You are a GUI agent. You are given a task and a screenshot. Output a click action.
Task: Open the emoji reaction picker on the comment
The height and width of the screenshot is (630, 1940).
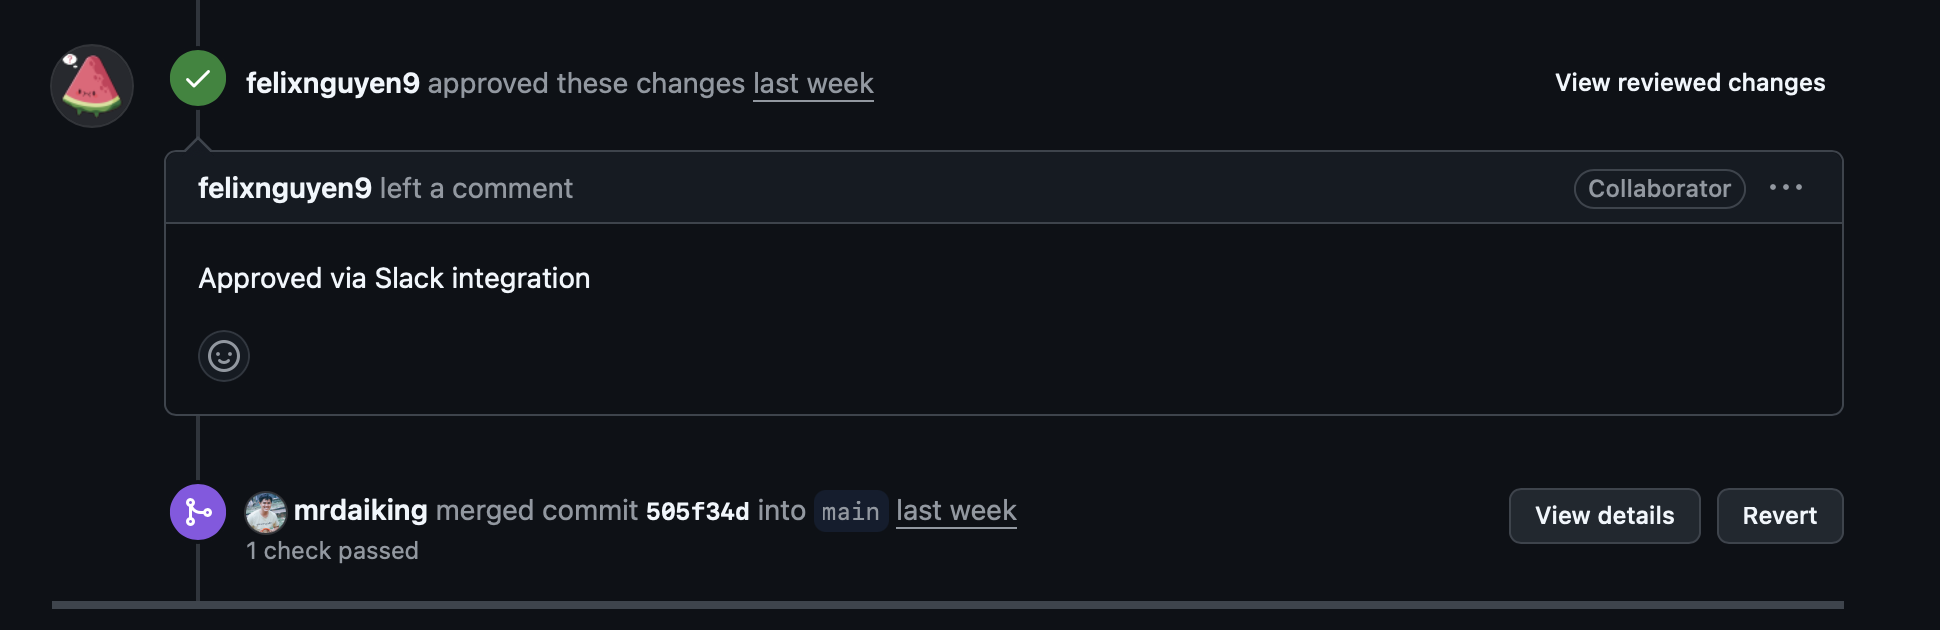(224, 356)
